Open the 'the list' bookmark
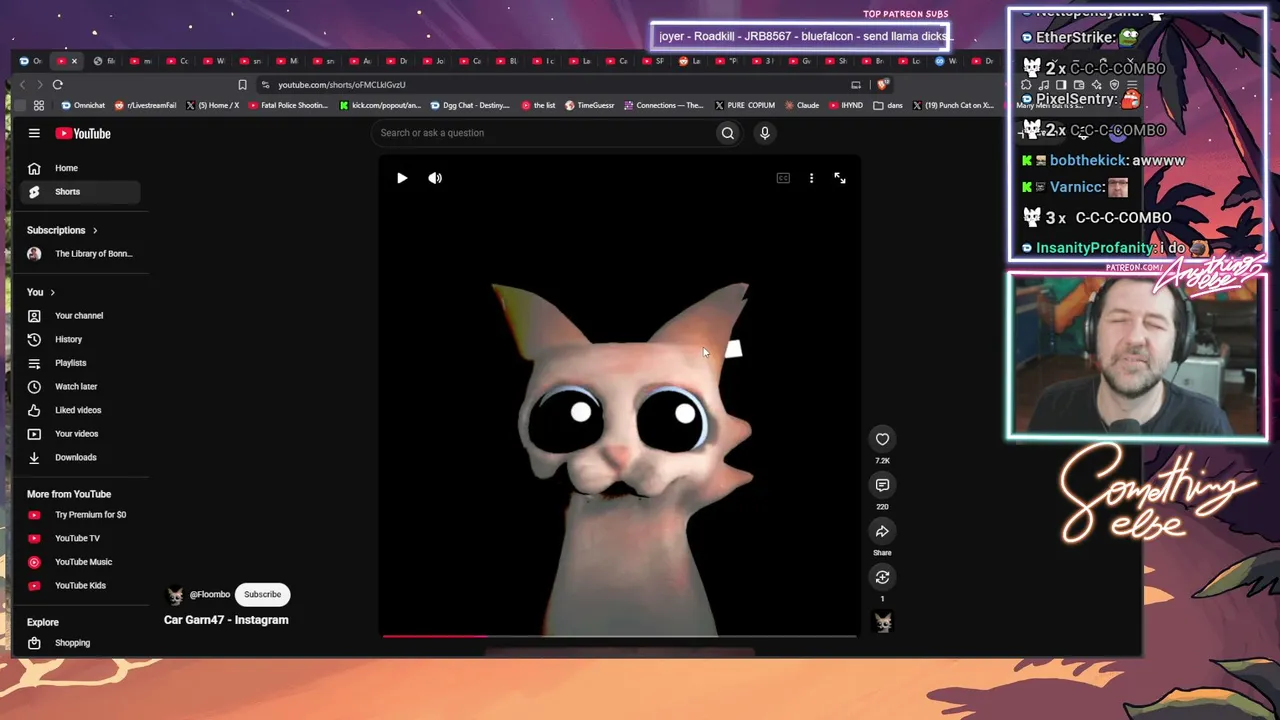 point(539,105)
